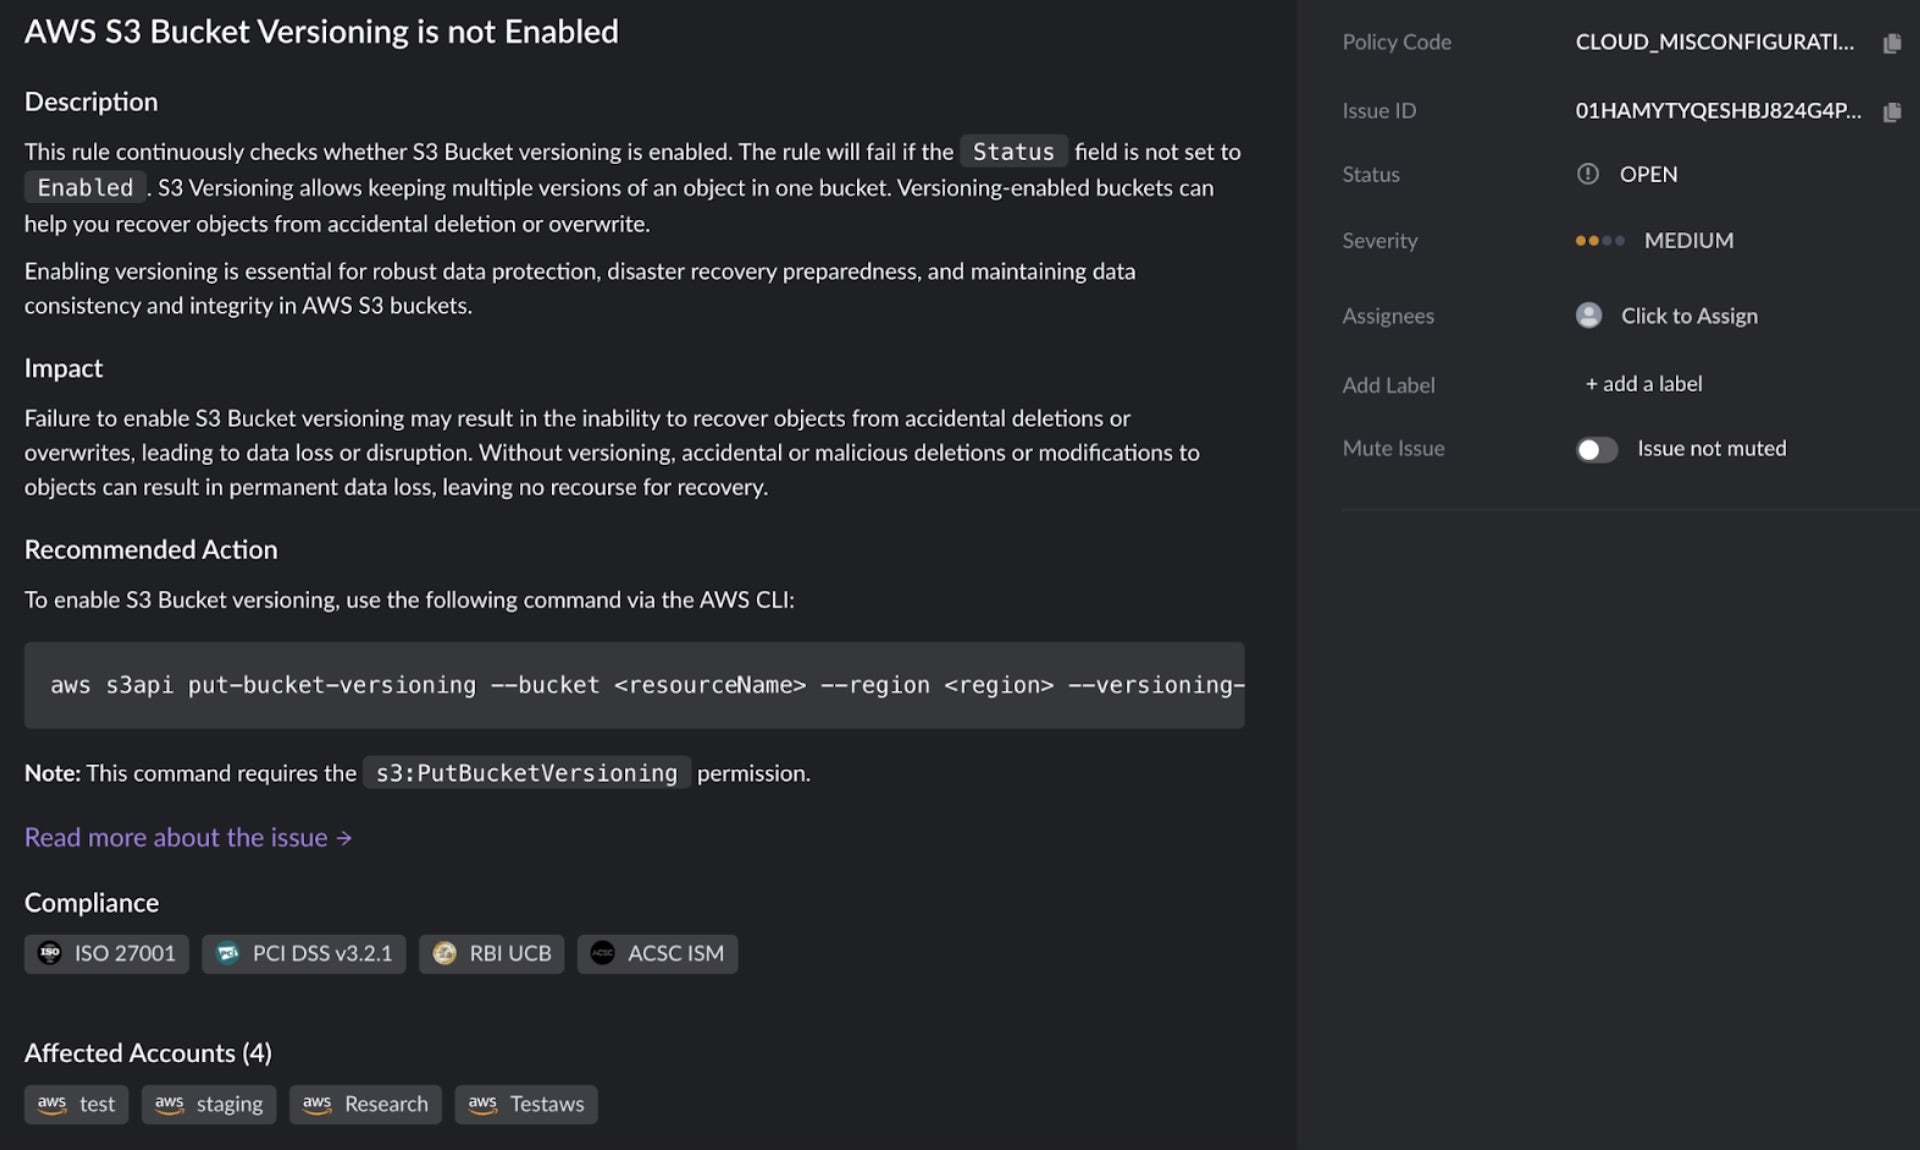Copy the Policy Code value
This screenshot has height=1150, width=1920.
(x=1891, y=43)
